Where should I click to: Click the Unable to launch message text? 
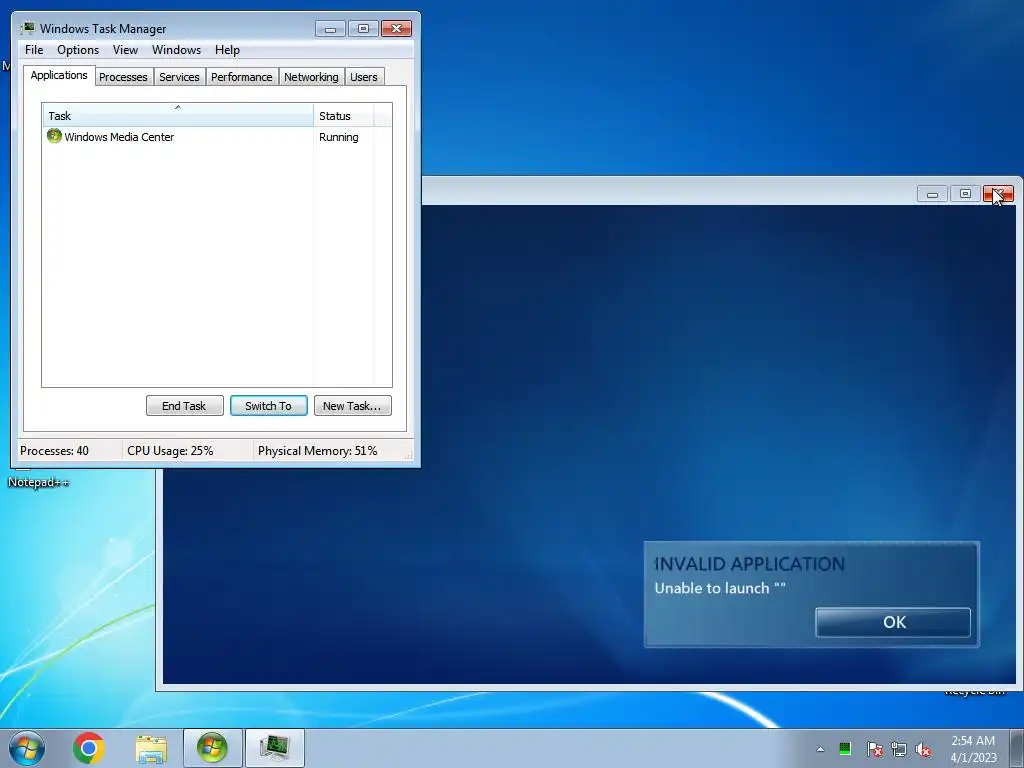tap(720, 588)
